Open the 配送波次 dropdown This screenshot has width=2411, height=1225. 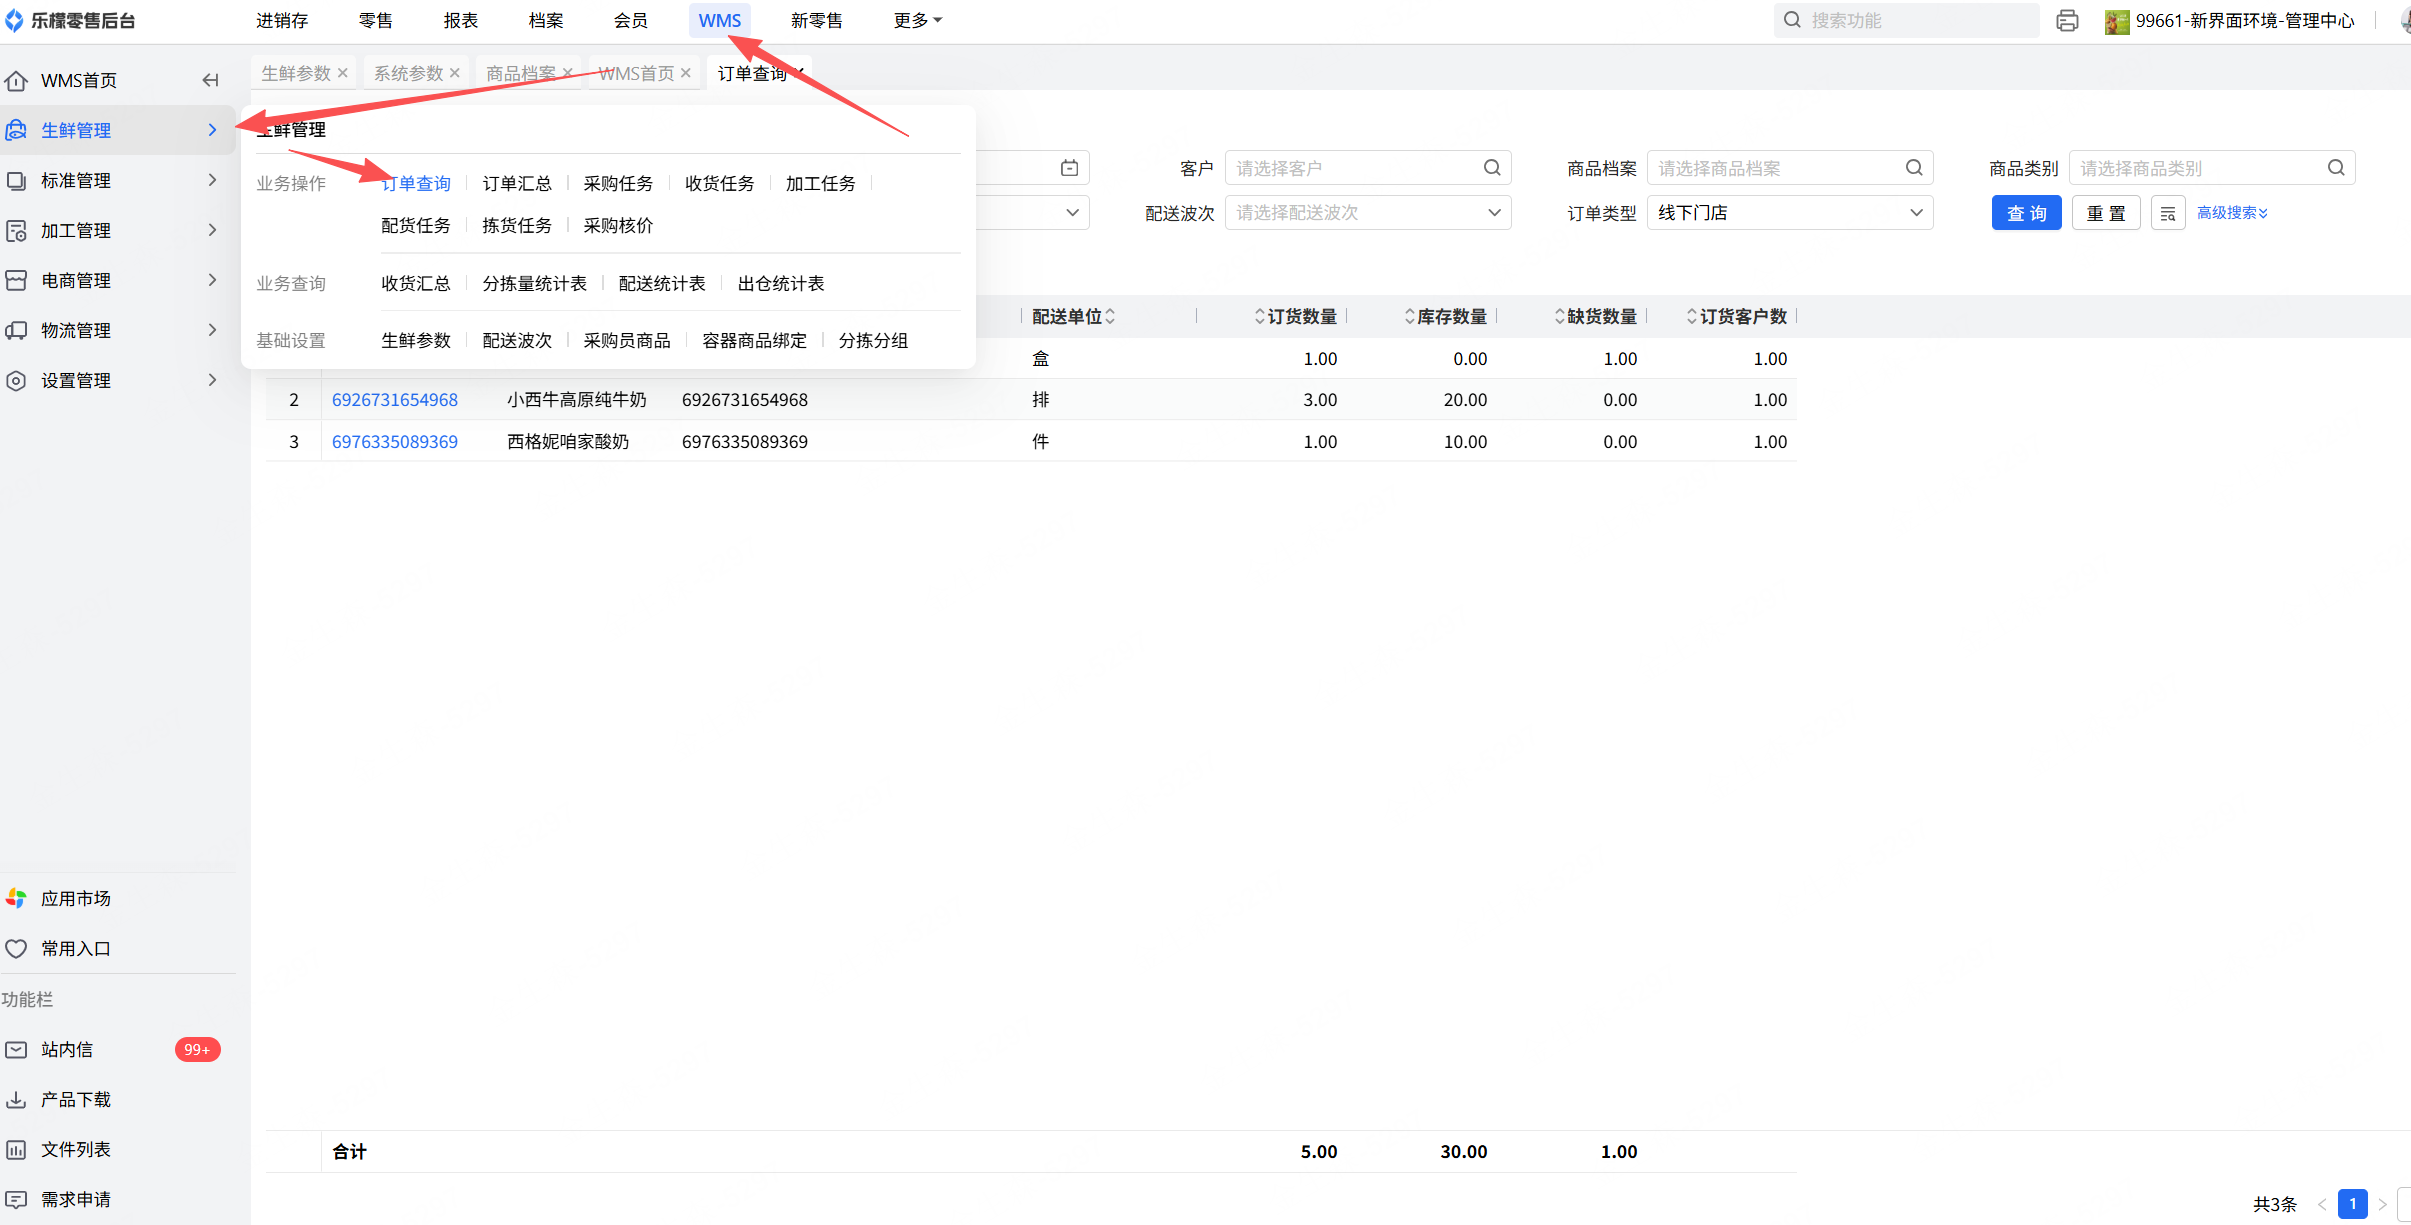coord(1367,213)
